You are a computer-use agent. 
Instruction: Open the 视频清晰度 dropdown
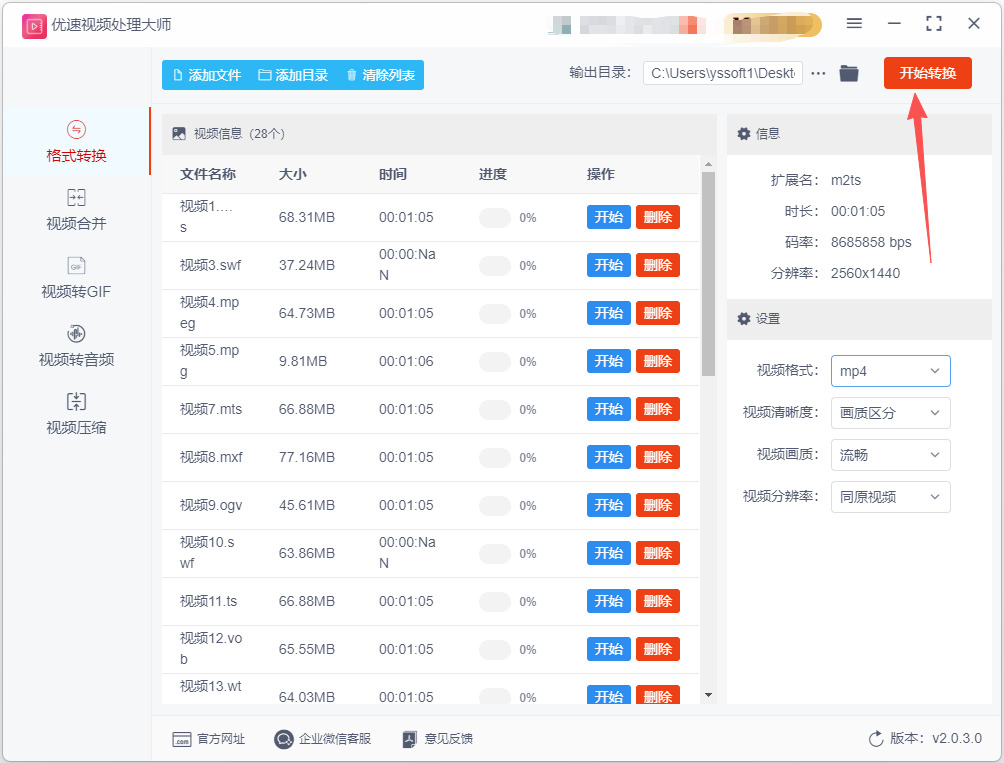tap(891, 413)
